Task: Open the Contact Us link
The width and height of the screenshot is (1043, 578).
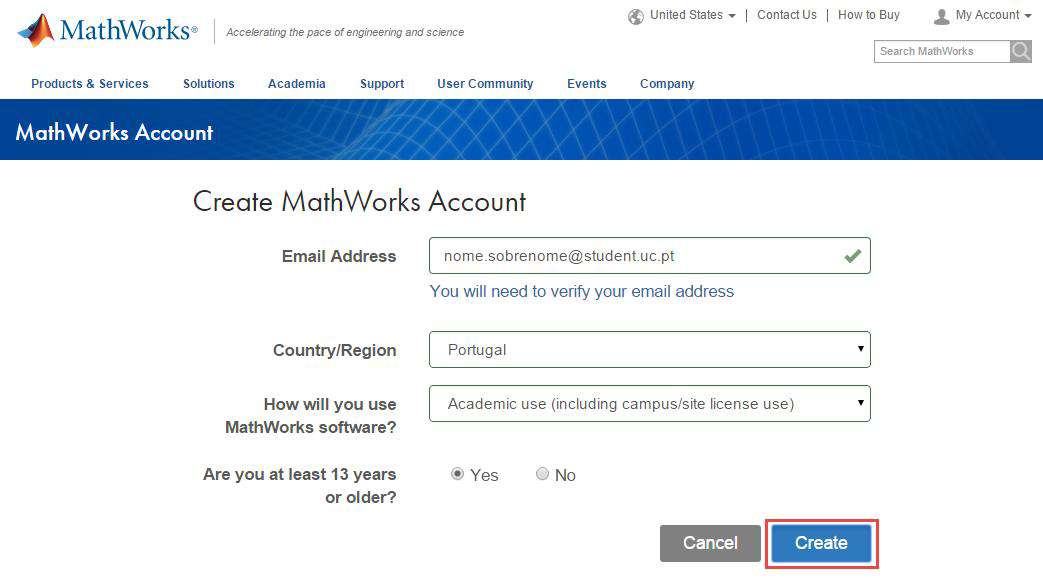Action: point(786,15)
